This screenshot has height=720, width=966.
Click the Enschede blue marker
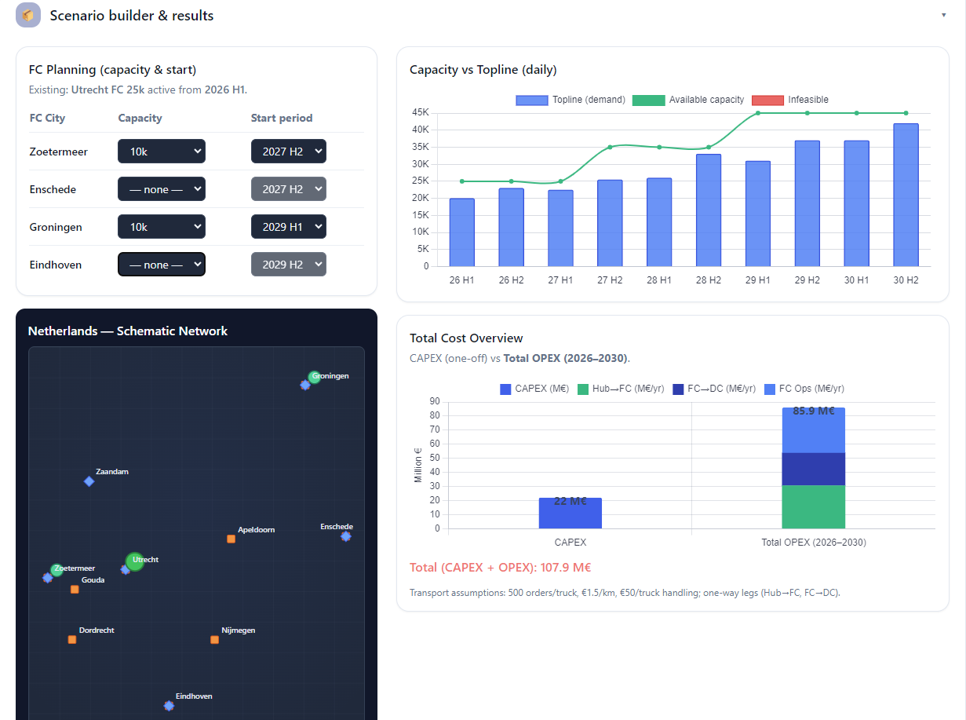346,536
